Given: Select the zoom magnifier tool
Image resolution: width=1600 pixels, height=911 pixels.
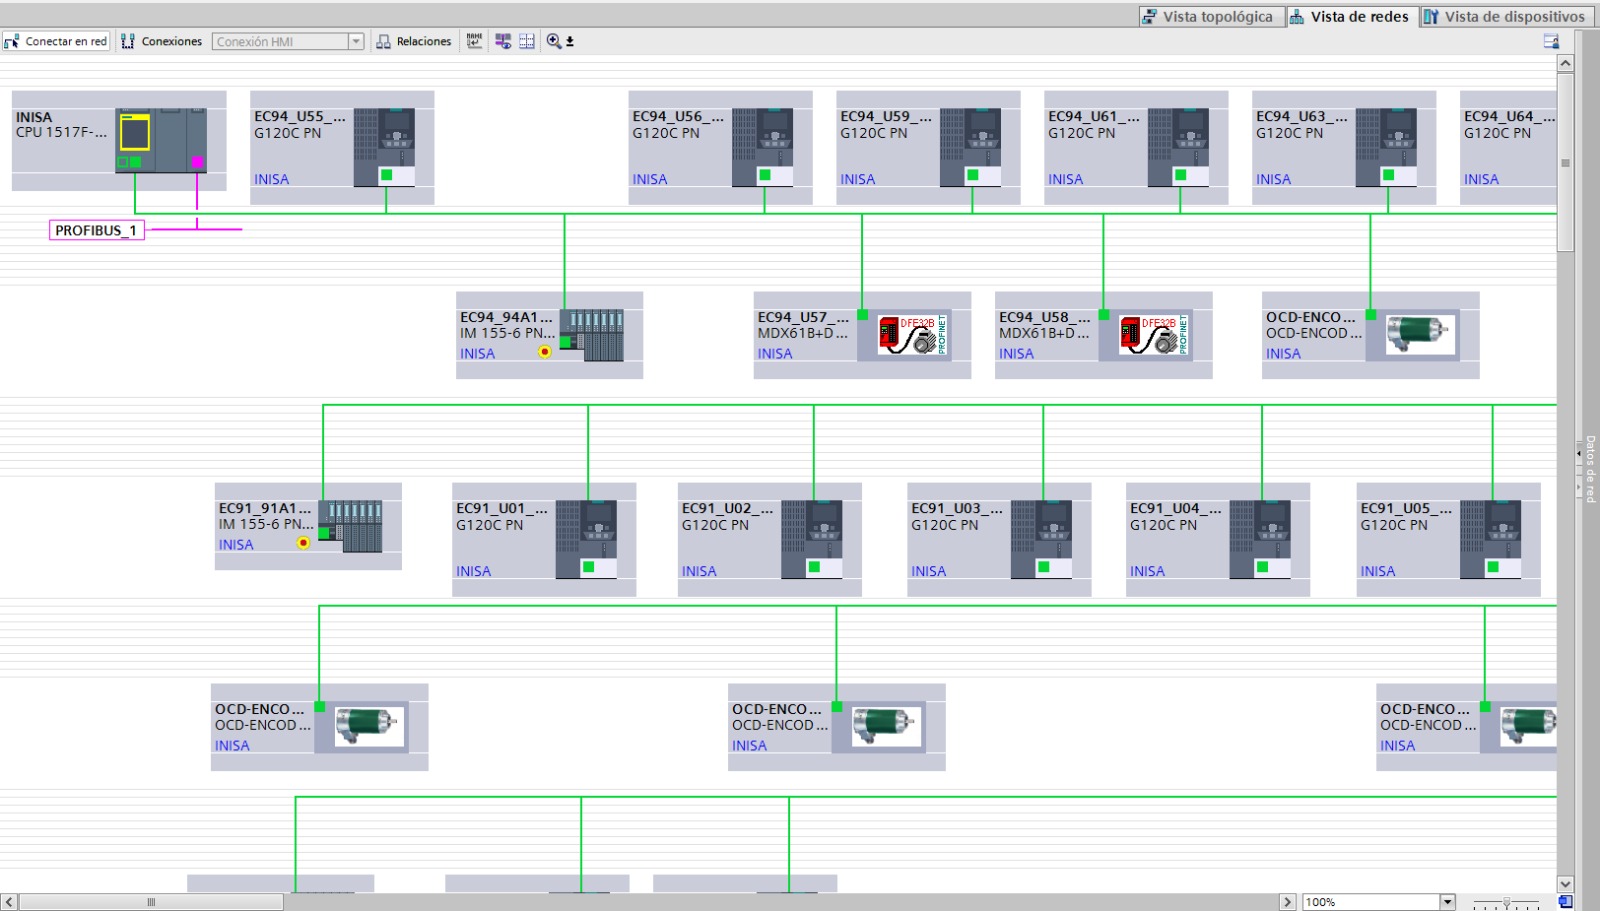Looking at the screenshot, I should [554, 41].
